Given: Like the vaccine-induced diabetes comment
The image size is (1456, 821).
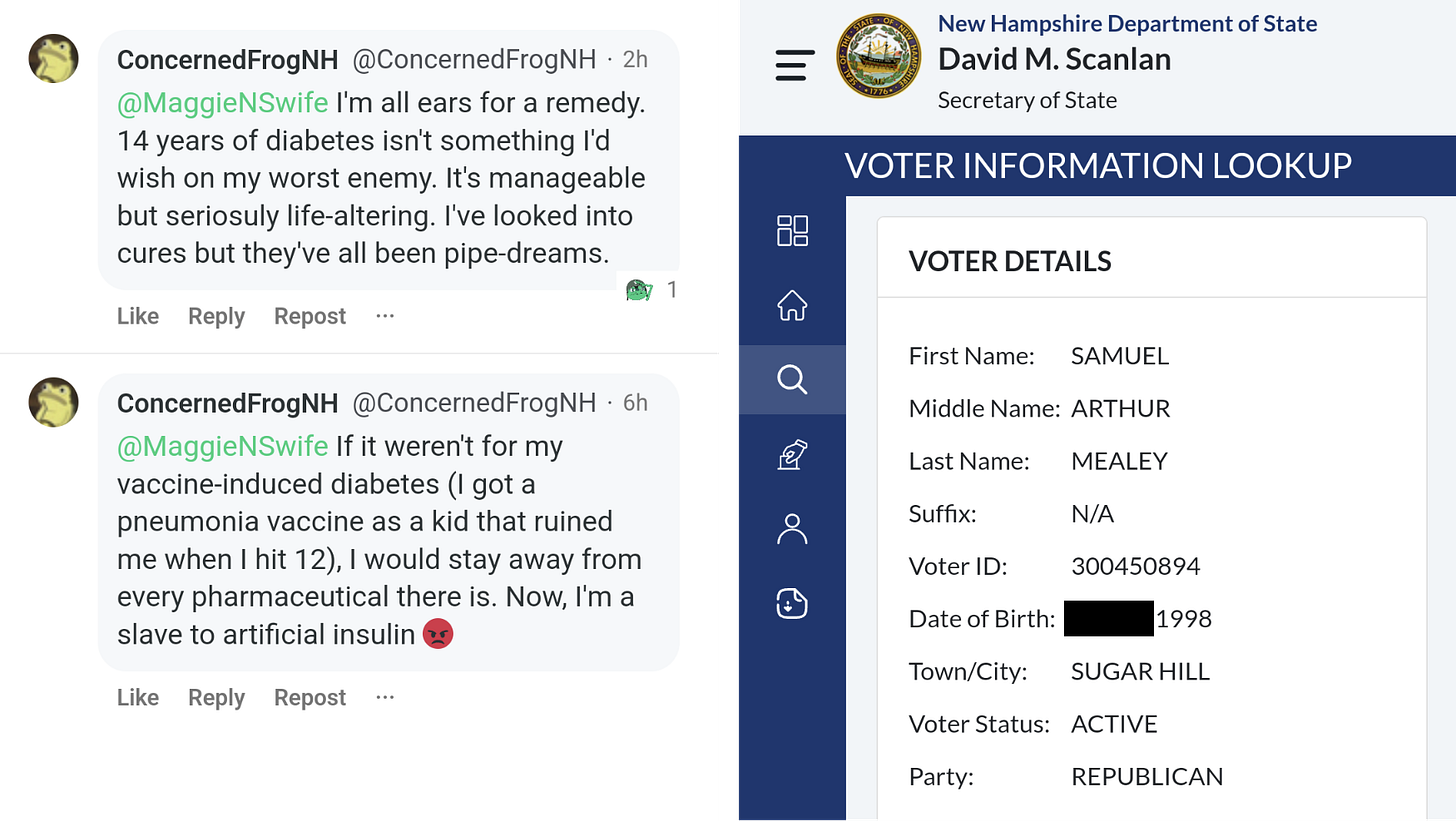Looking at the screenshot, I should point(138,697).
